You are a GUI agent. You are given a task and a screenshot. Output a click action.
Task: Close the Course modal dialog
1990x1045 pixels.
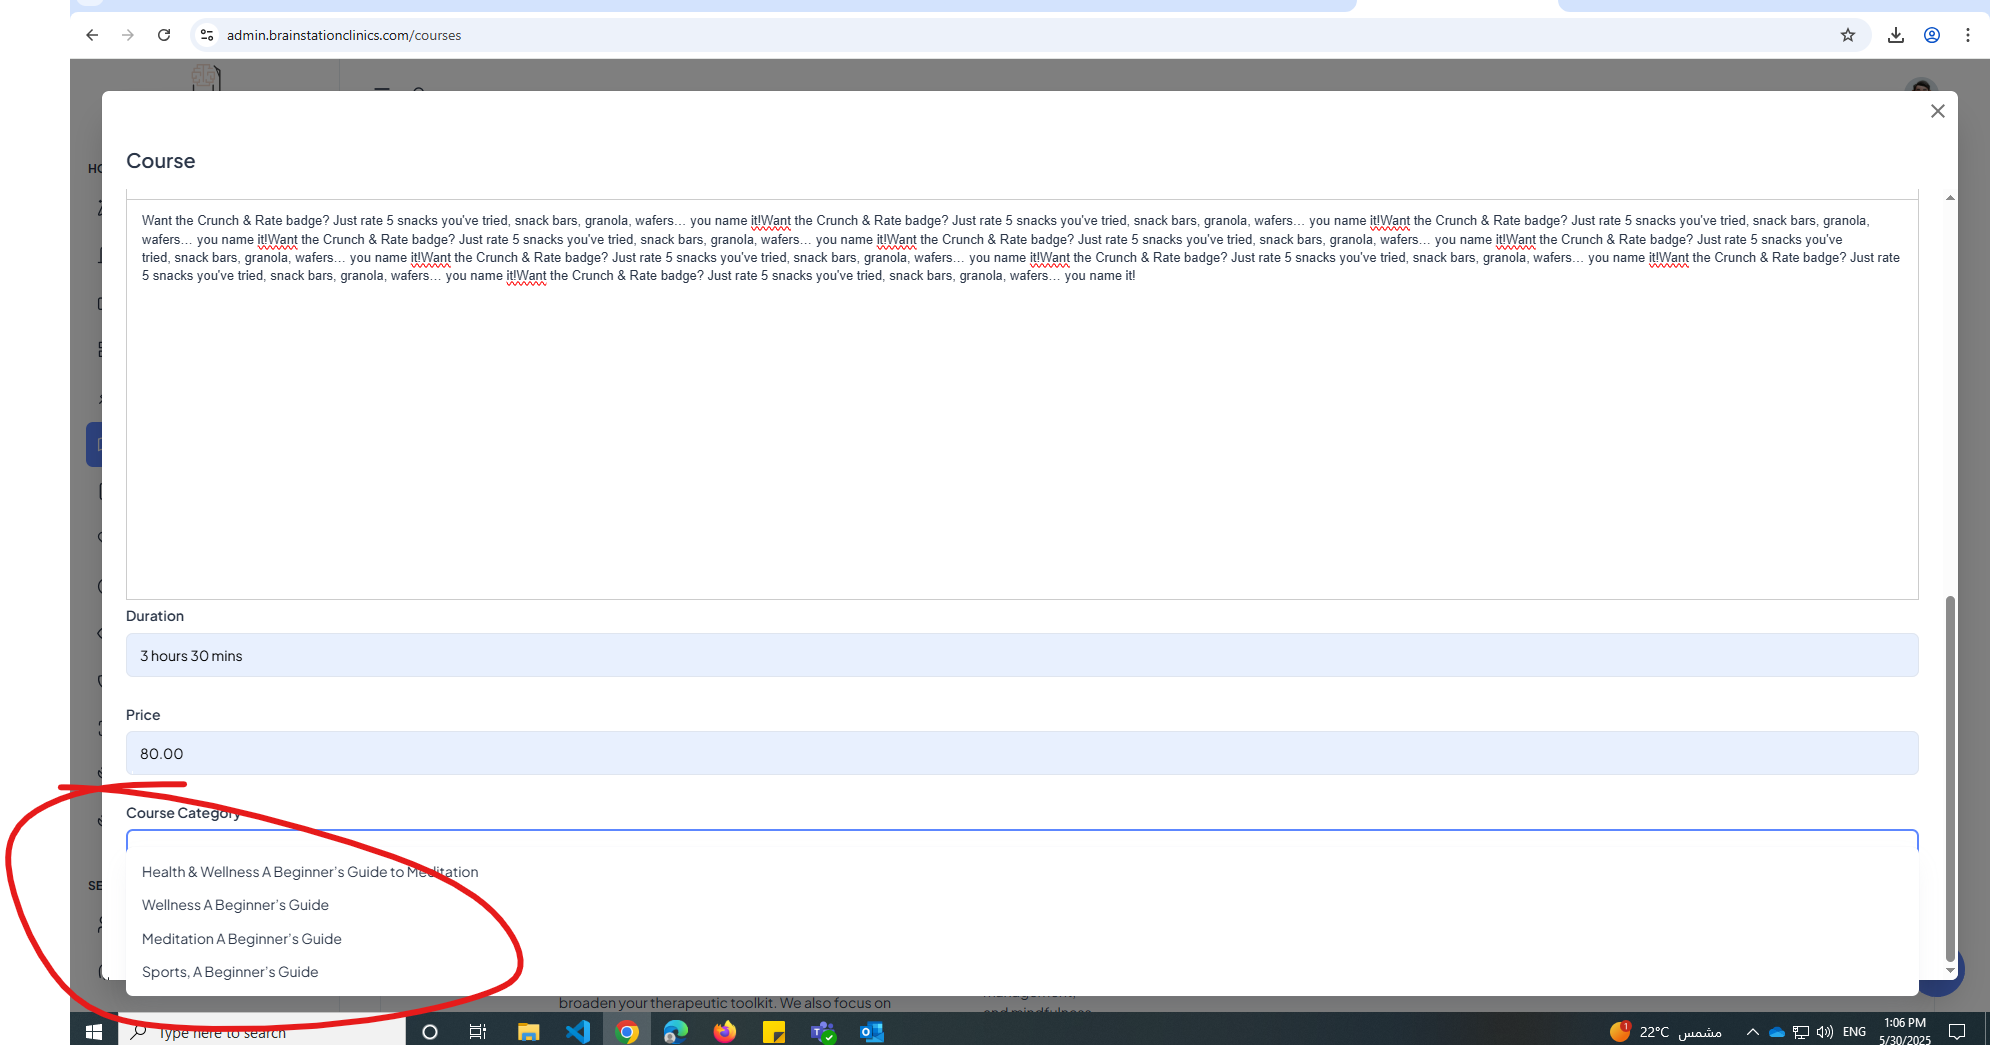[1937, 111]
